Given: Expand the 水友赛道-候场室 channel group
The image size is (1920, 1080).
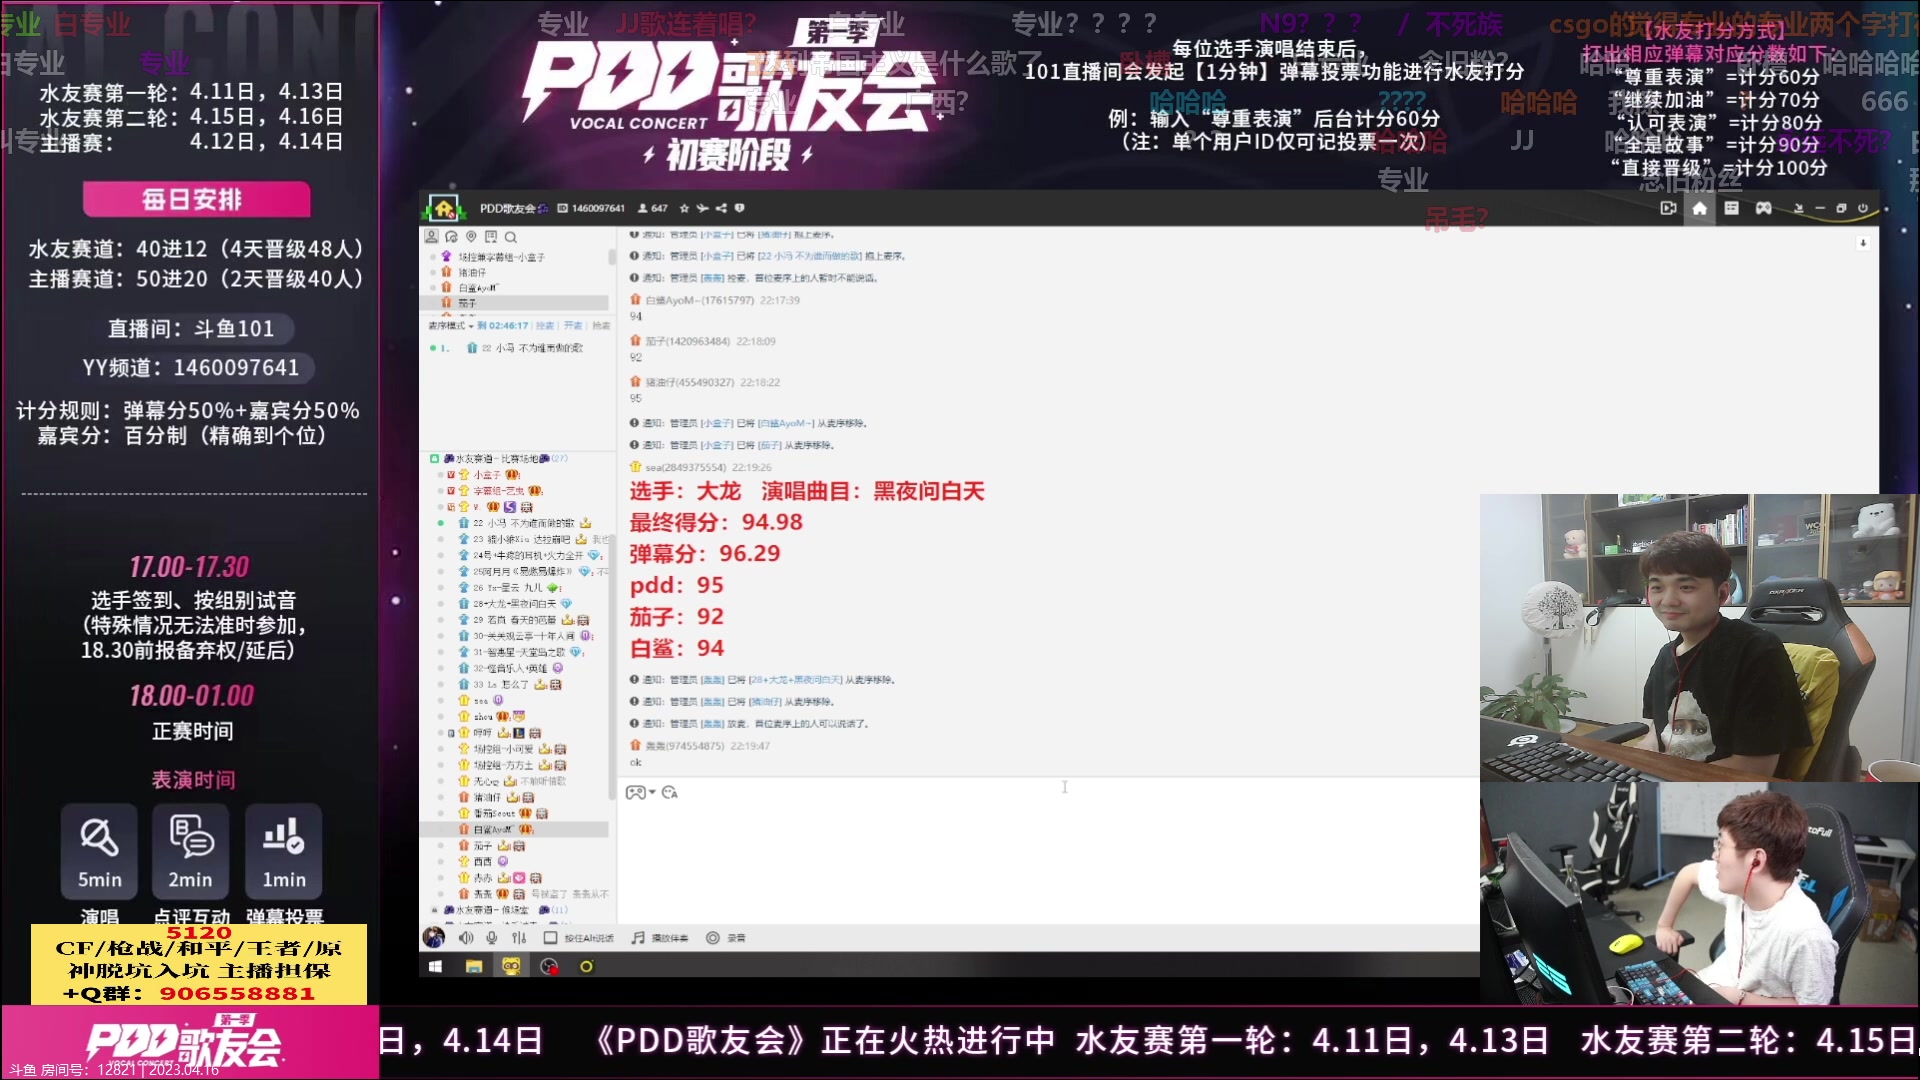Looking at the screenshot, I should tap(434, 910).
